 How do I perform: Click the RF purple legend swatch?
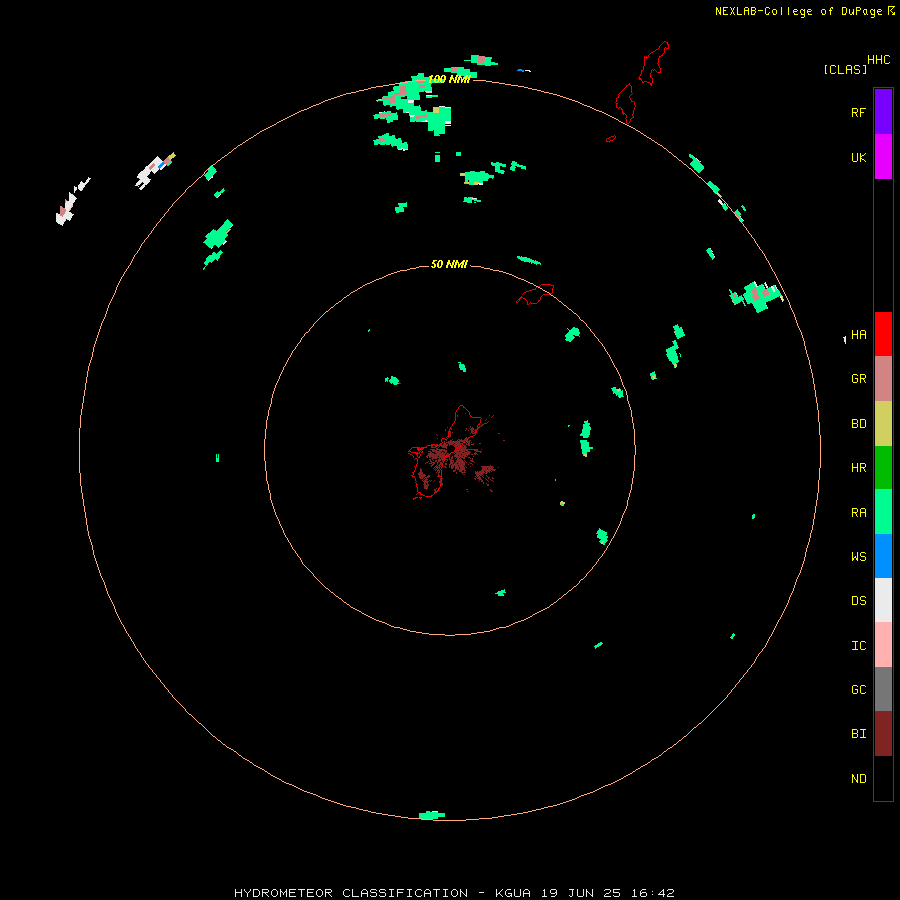[x=883, y=112]
